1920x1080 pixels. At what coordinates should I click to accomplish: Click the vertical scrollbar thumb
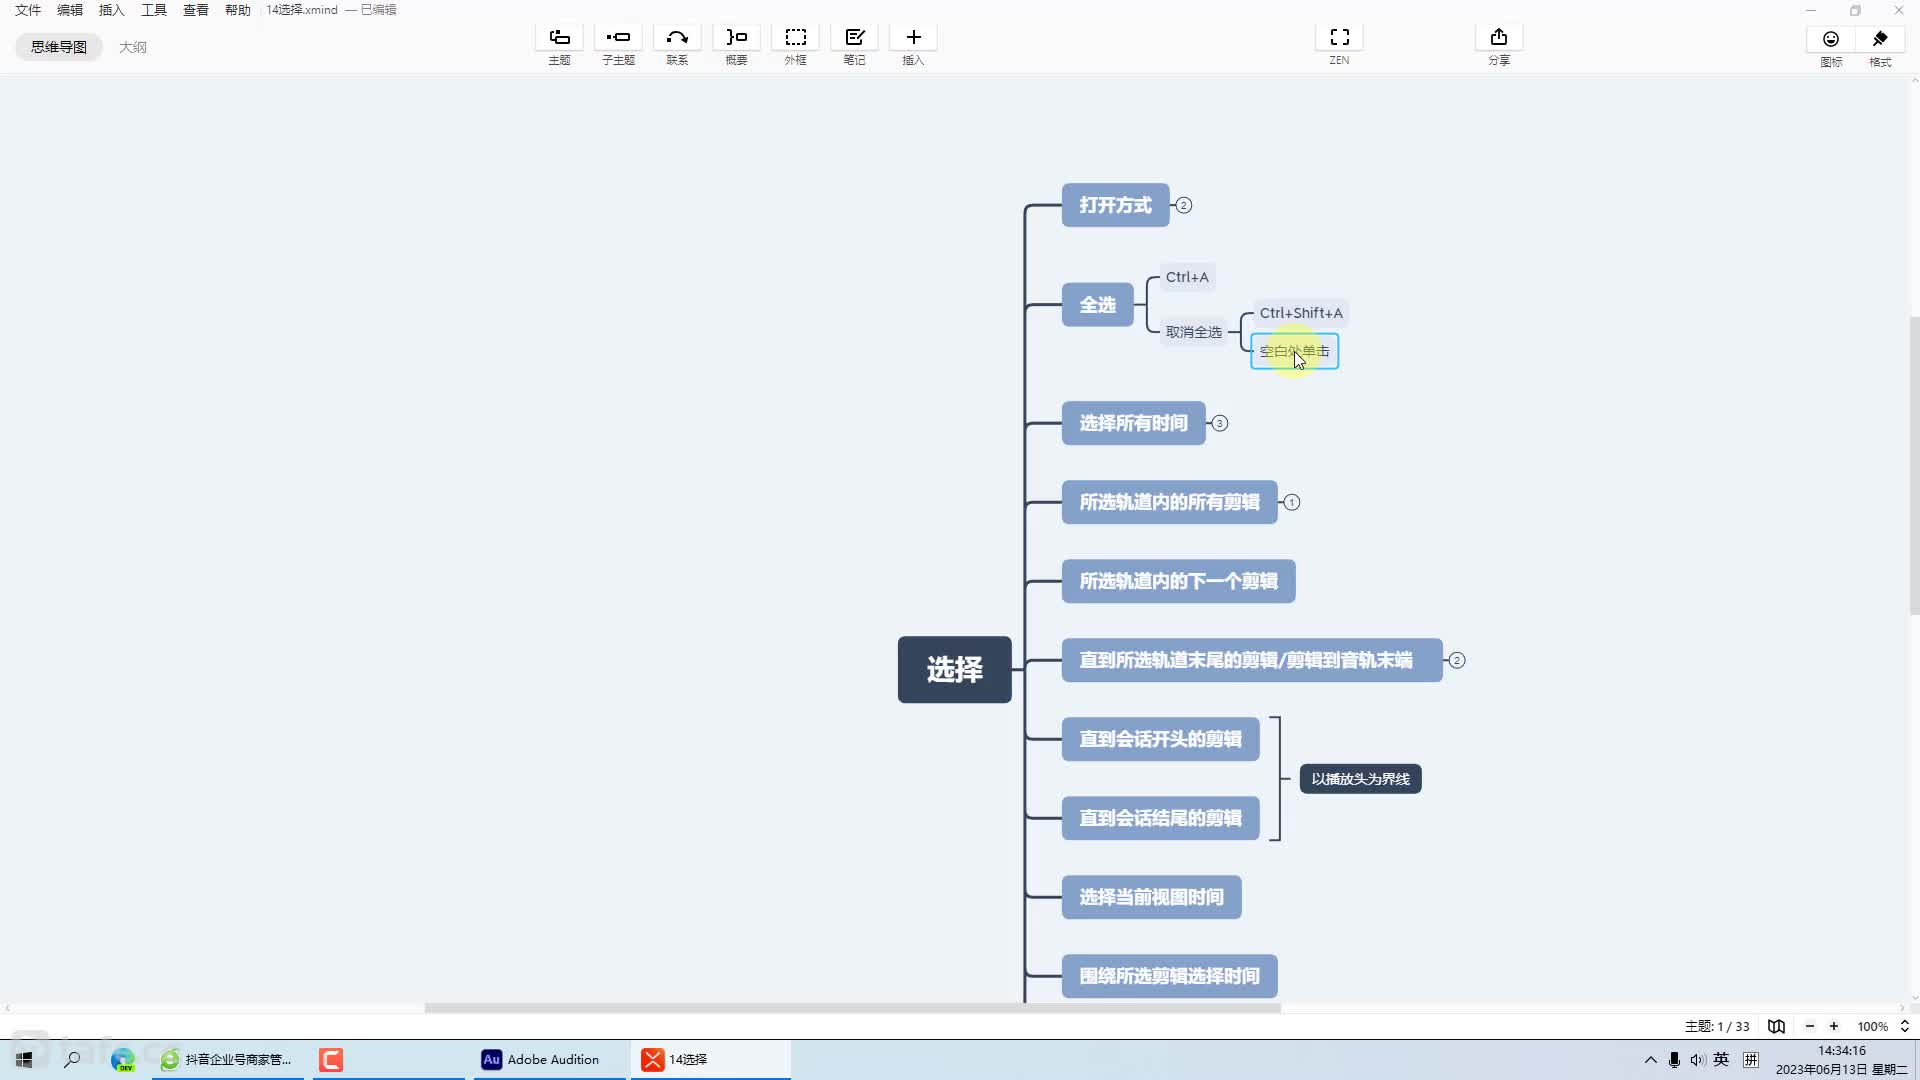[x=1914, y=466]
